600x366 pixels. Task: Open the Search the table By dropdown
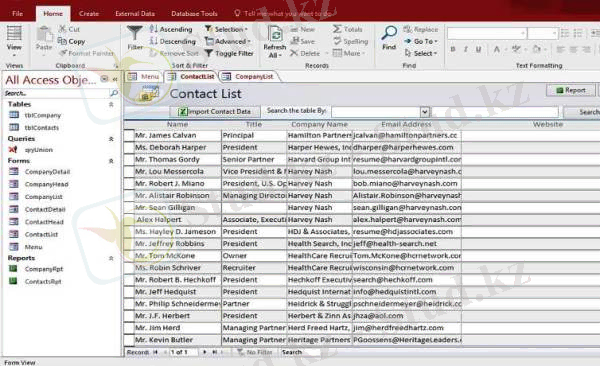(x=424, y=112)
